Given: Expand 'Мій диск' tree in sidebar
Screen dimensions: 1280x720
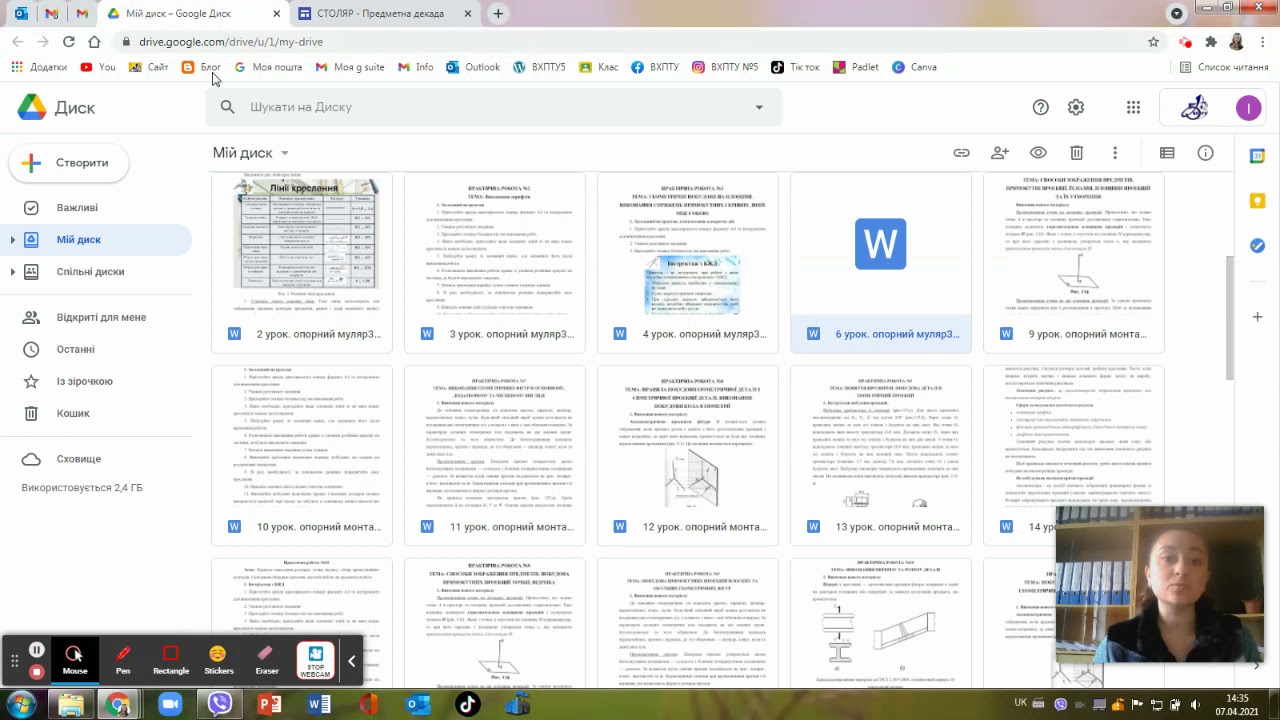Looking at the screenshot, I should [13, 240].
